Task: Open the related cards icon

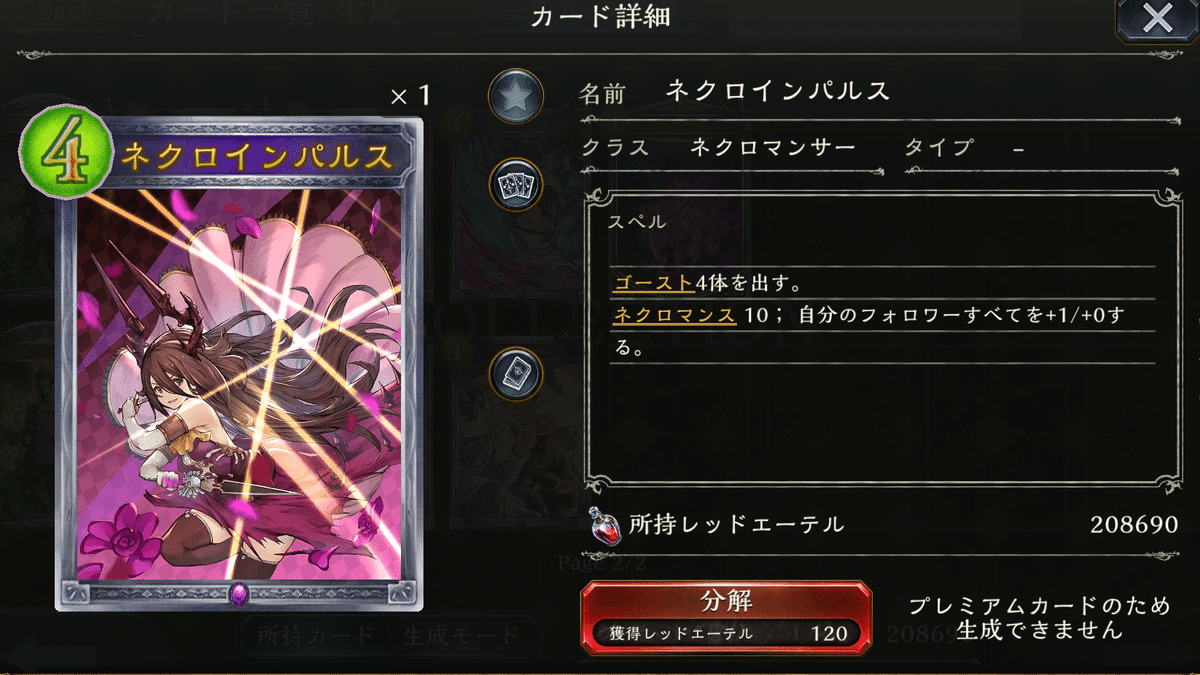Action: [x=516, y=184]
